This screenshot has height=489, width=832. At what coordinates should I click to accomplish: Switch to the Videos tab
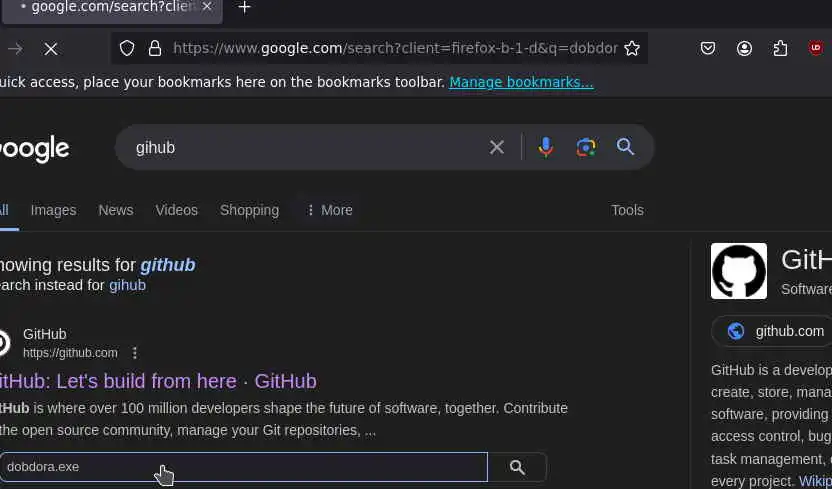(x=177, y=210)
